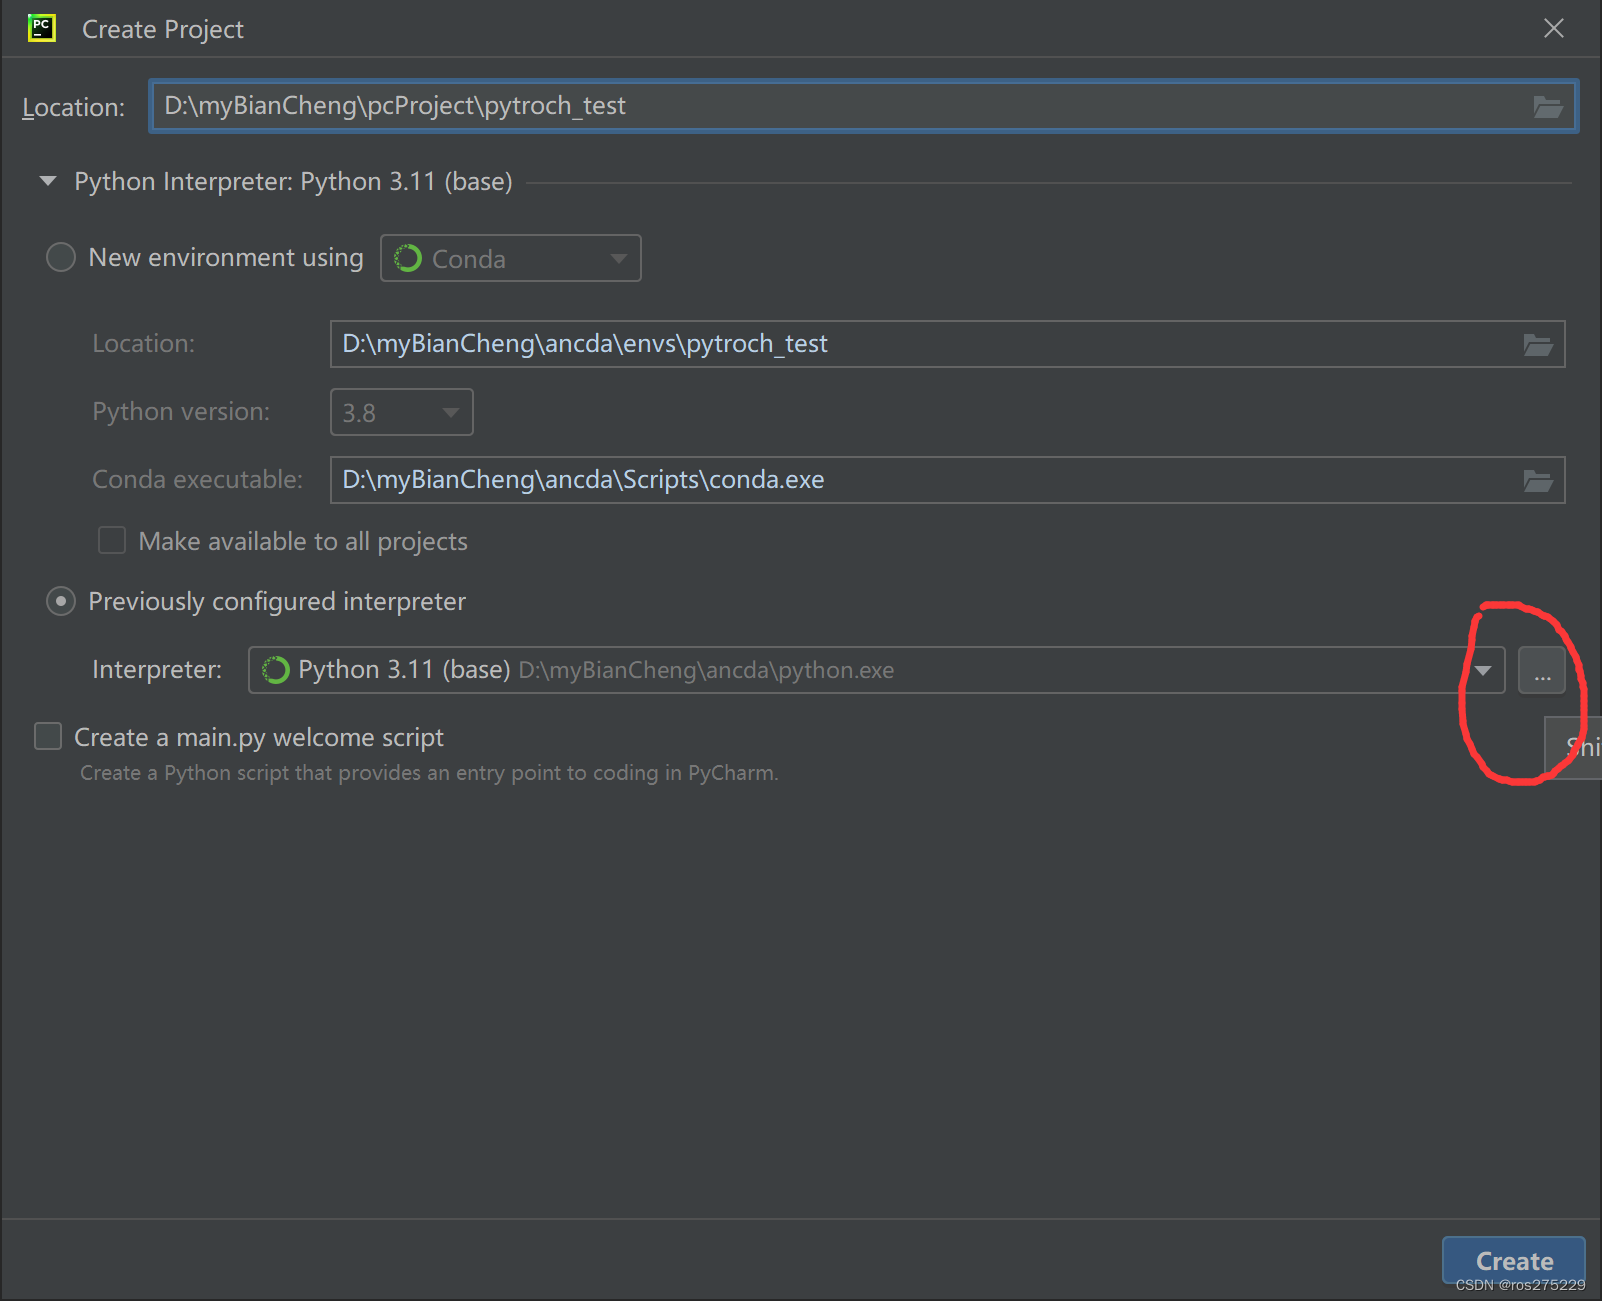Enable 'Make available to all projects'
The height and width of the screenshot is (1301, 1602).
[111, 540]
